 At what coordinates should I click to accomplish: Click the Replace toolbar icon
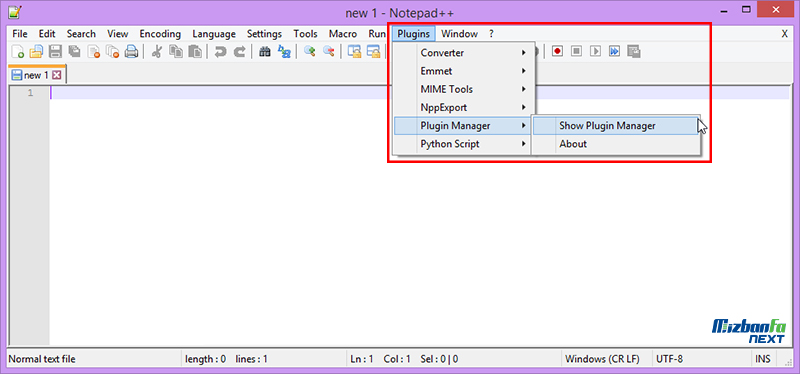tap(284, 51)
